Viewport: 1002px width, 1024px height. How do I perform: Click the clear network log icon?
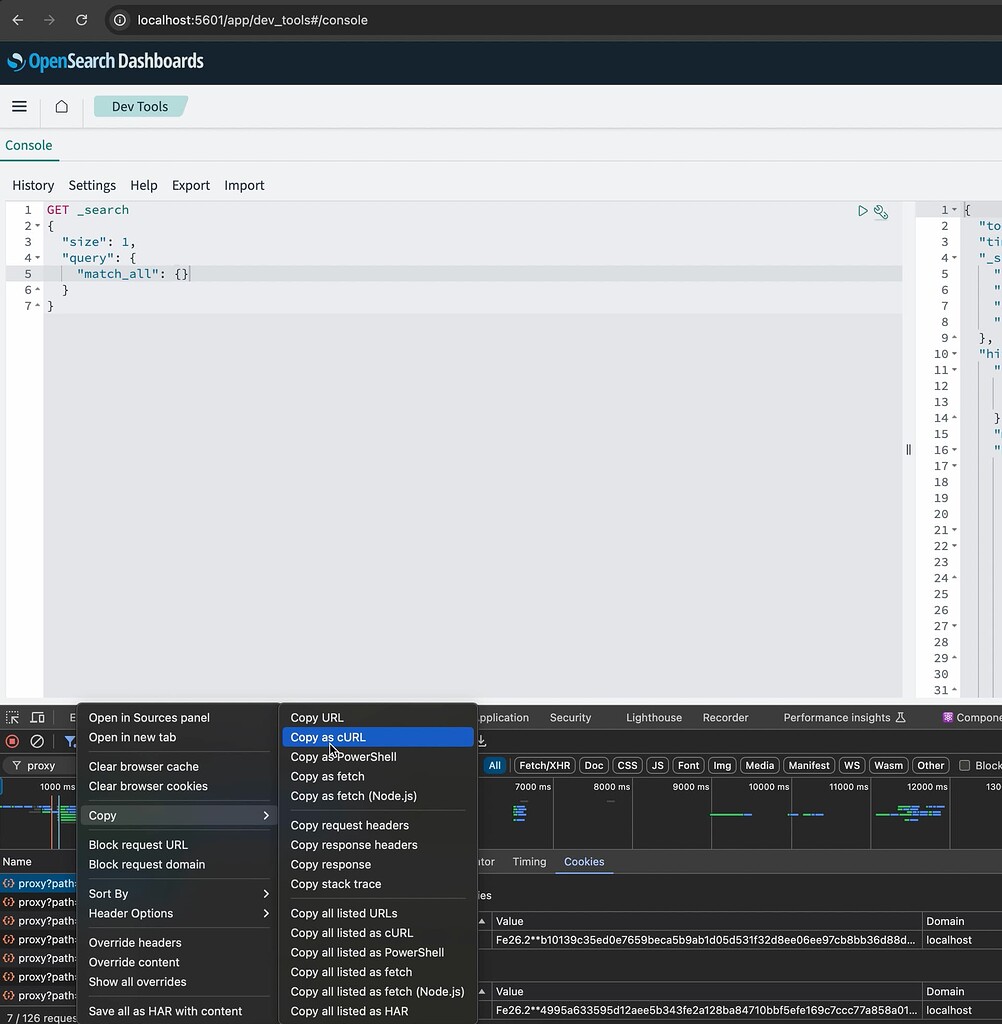click(x=37, y=741)
